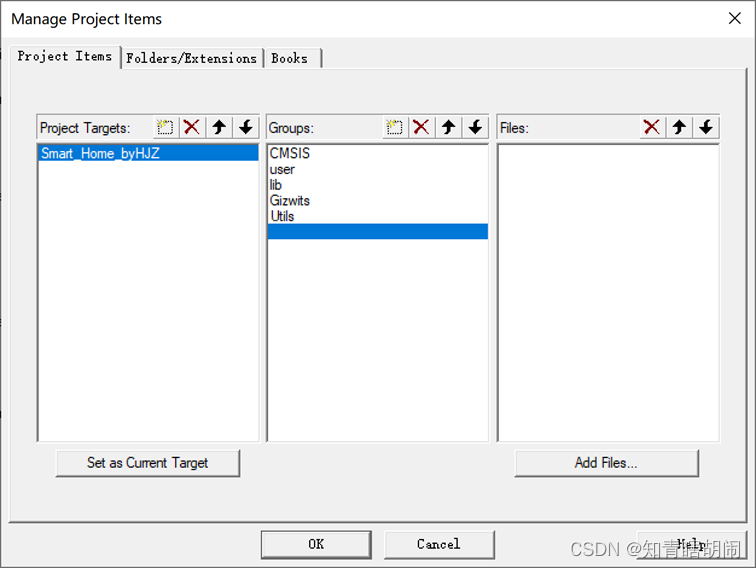Image resolution: width=756 pixels, height=568 pixels.
Task: Confirm dialog with OK button
Action: click(316, 544)
